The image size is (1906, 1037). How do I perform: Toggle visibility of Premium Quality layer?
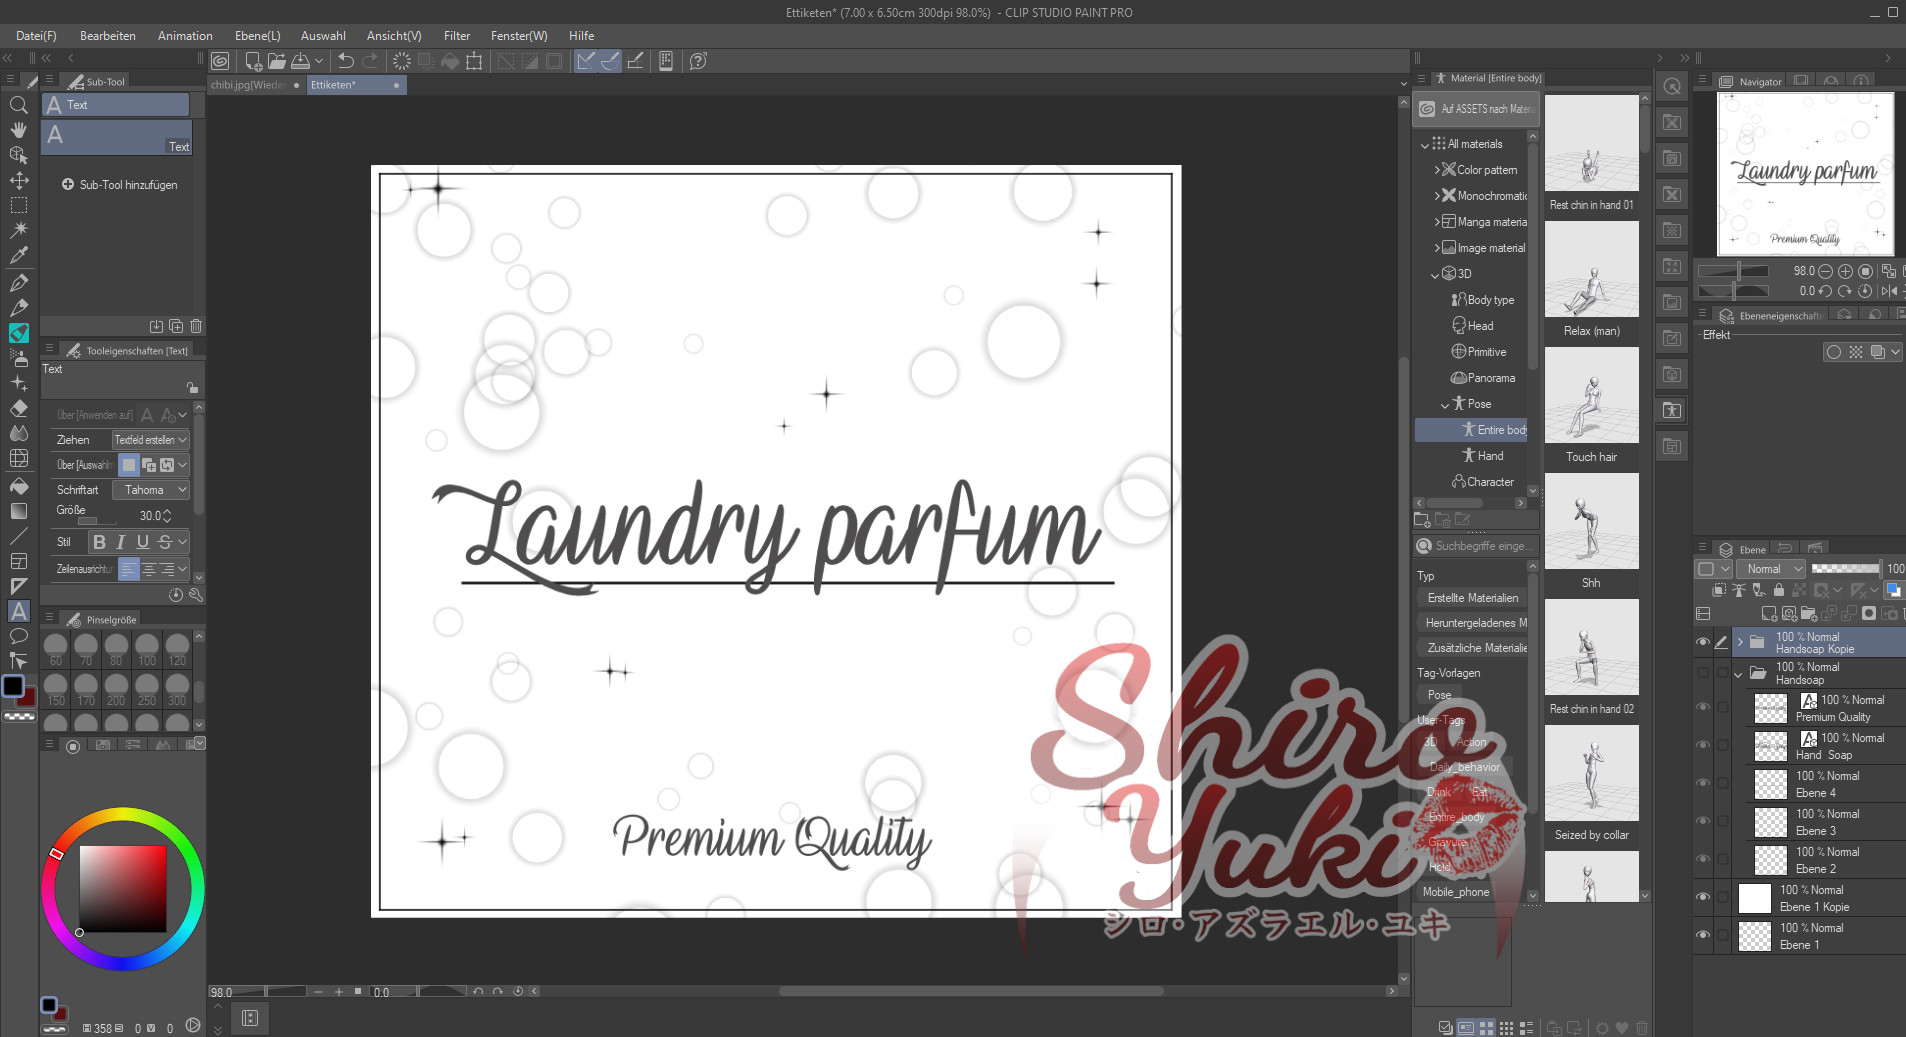(x=1702, y=707)
